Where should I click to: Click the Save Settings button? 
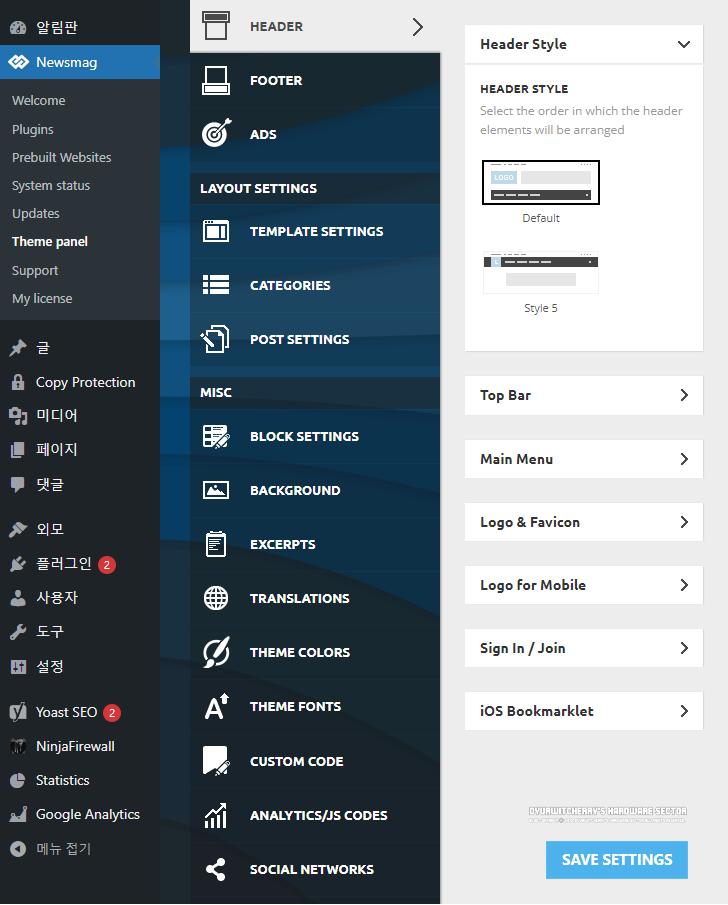[617, 860]
